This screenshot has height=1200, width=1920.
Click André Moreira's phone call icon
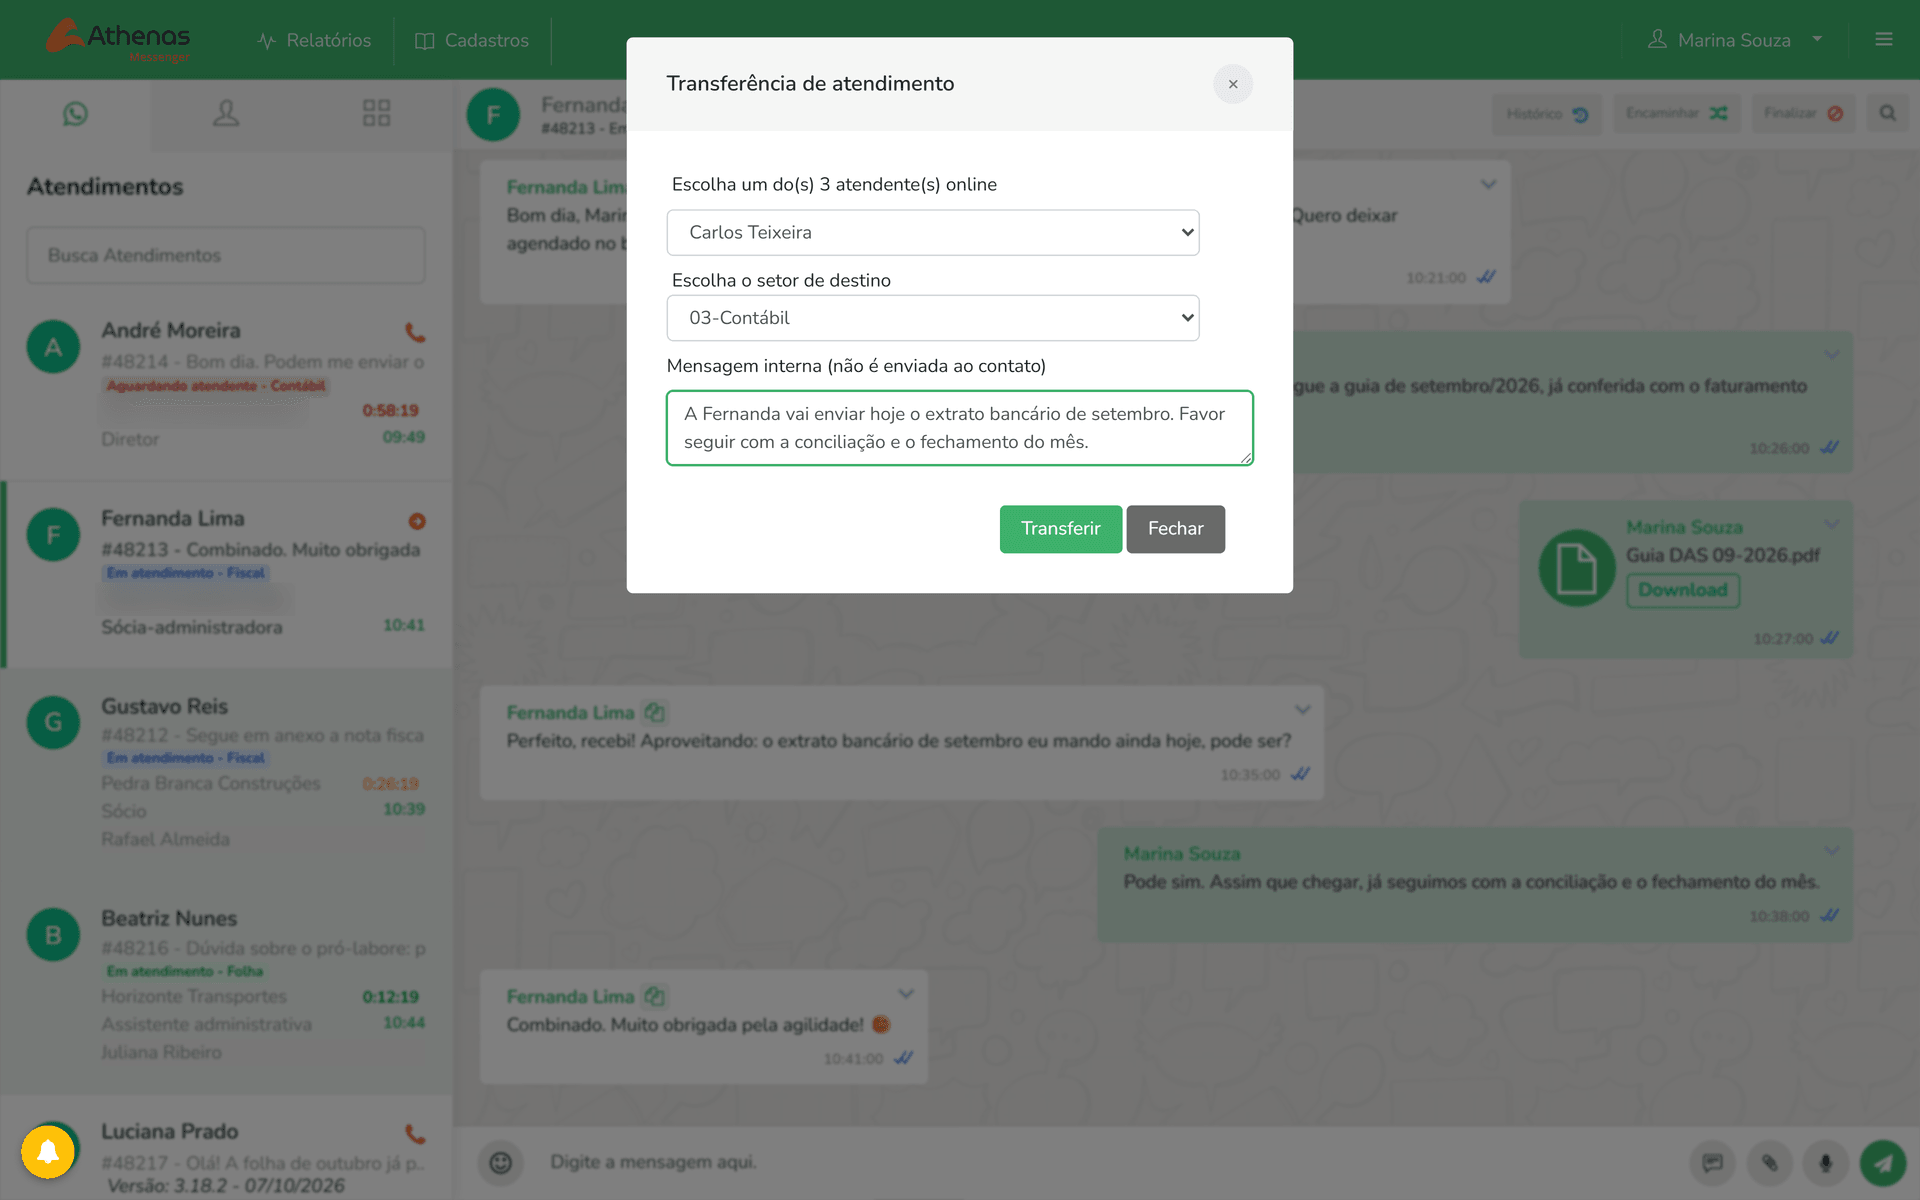tap(415, 332)
